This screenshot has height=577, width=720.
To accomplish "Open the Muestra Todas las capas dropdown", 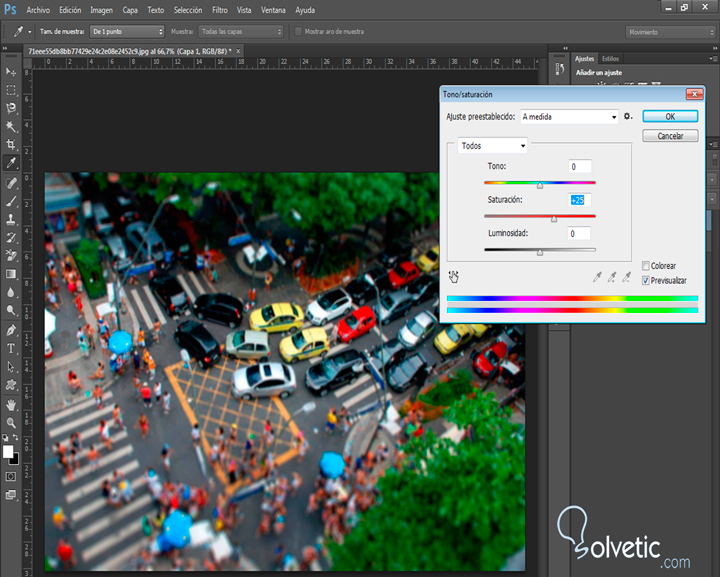I will coord(241,32).
